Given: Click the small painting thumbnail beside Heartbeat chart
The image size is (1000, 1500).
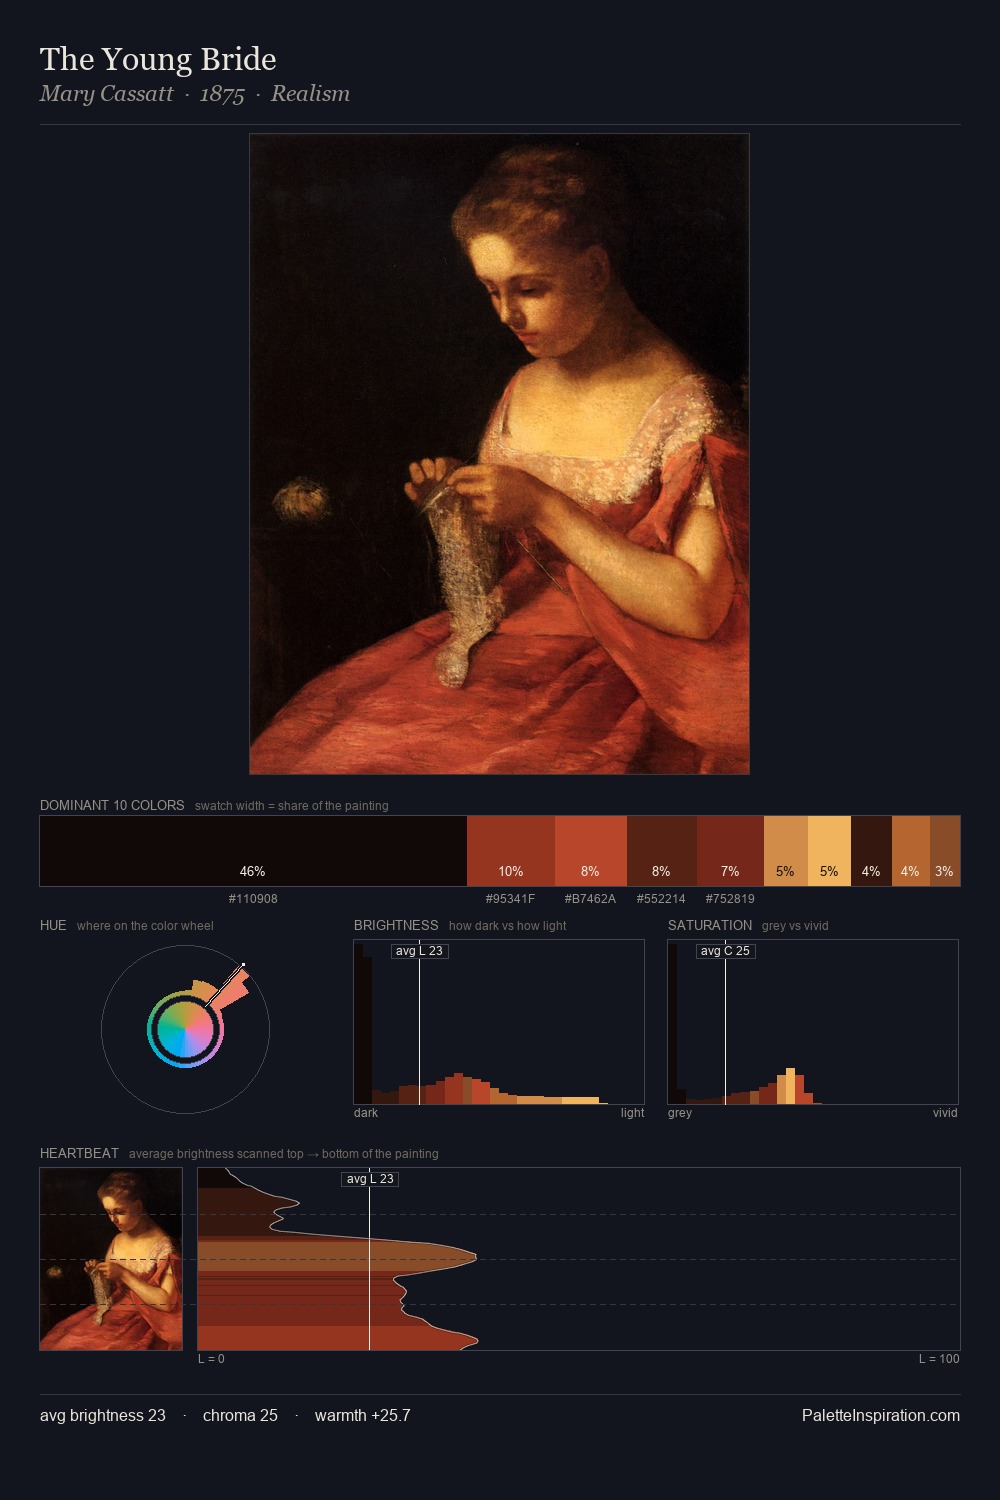Looking at the screenshot, I should (111, 1259).
